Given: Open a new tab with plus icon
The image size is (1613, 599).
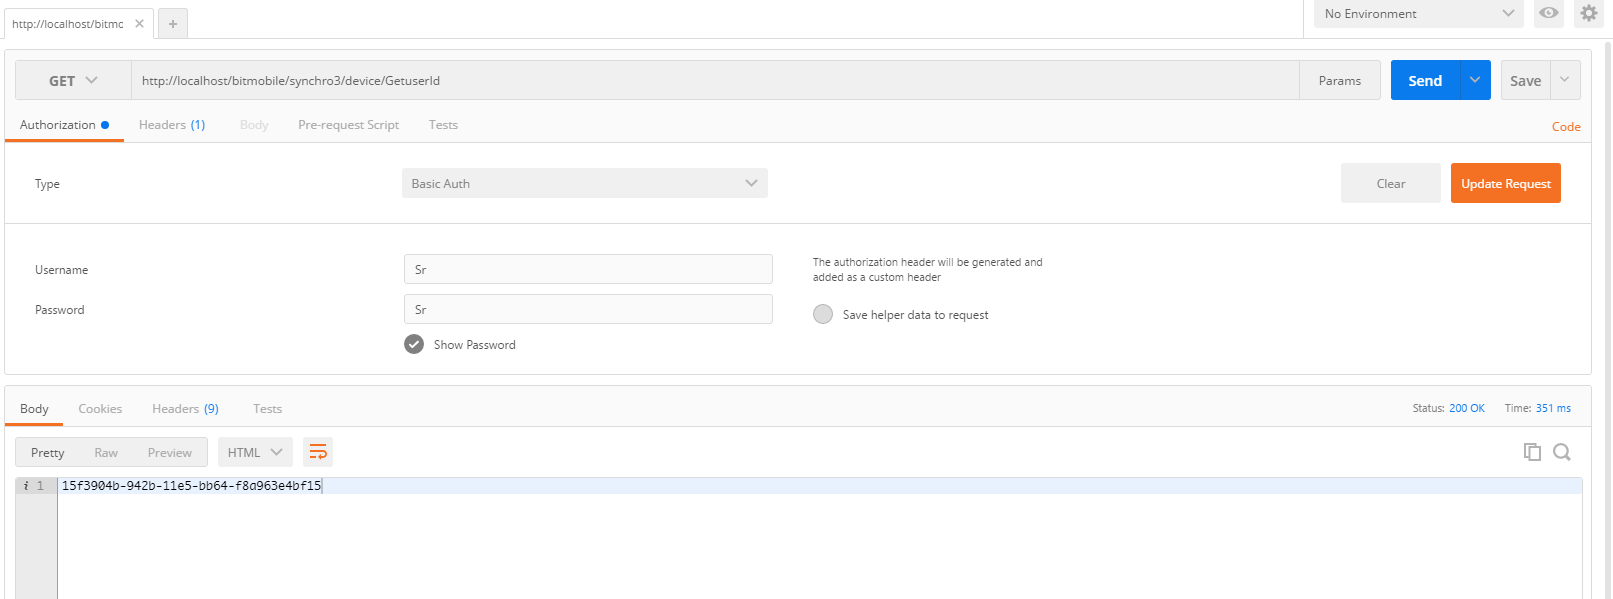Looking at the screenshot, I should [x=173, y=24].
